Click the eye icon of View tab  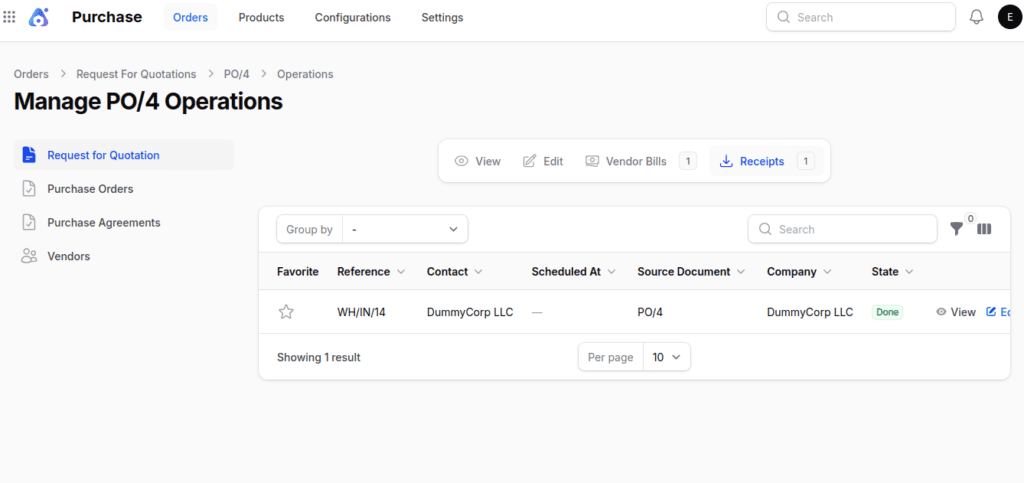click(462, 161)
